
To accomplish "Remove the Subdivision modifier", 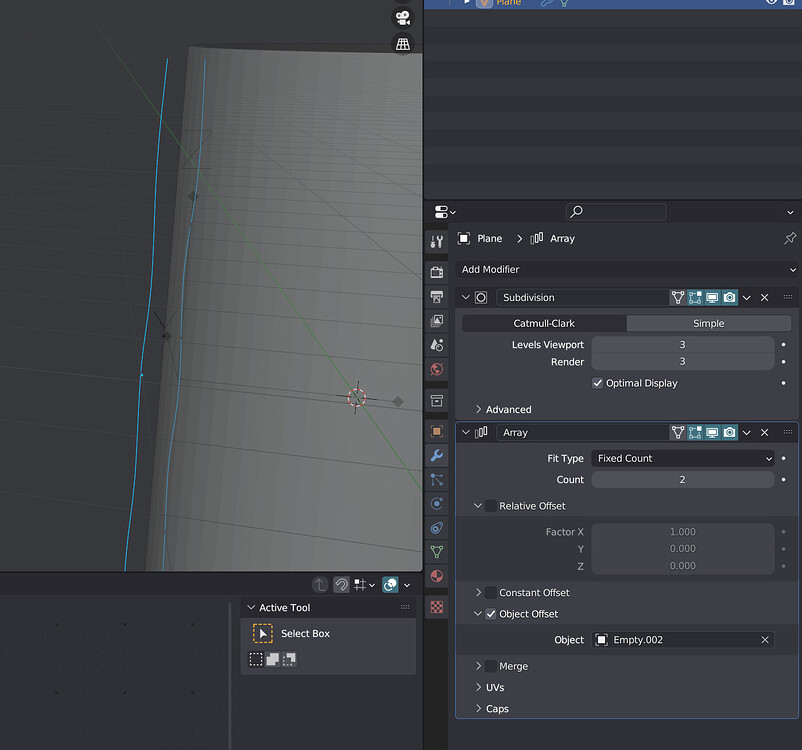I will [x=765, y=297].
